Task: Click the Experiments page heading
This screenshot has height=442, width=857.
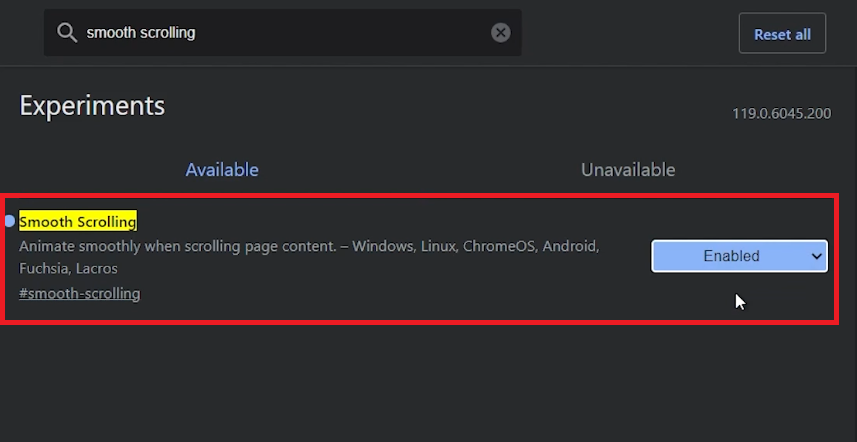Action: coord(92,106)
